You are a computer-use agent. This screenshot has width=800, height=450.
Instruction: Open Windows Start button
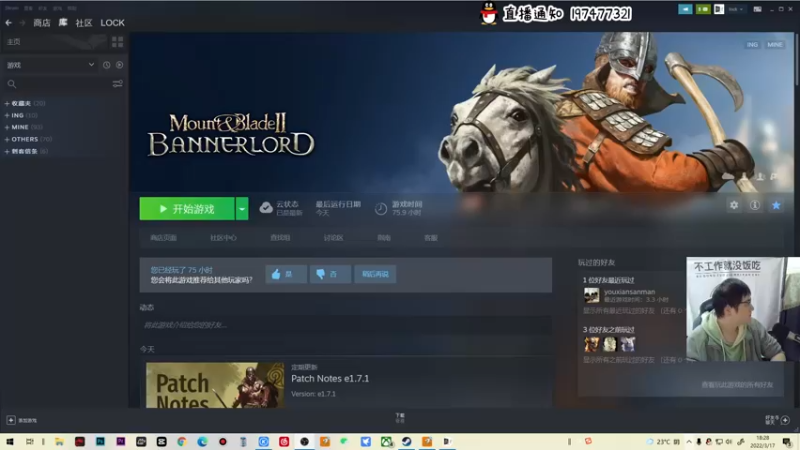click(x=10, y=442)
